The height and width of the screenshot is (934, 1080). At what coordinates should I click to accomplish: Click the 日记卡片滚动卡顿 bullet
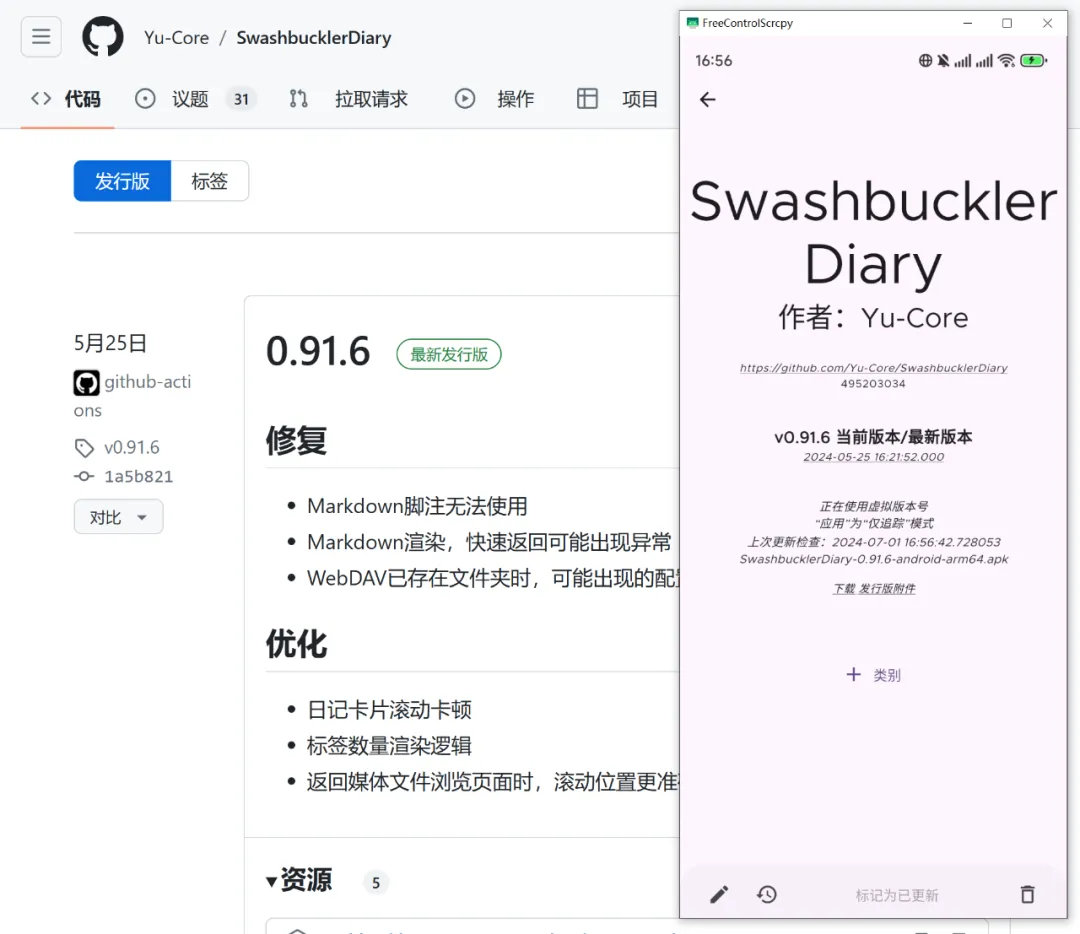point(389,709)
